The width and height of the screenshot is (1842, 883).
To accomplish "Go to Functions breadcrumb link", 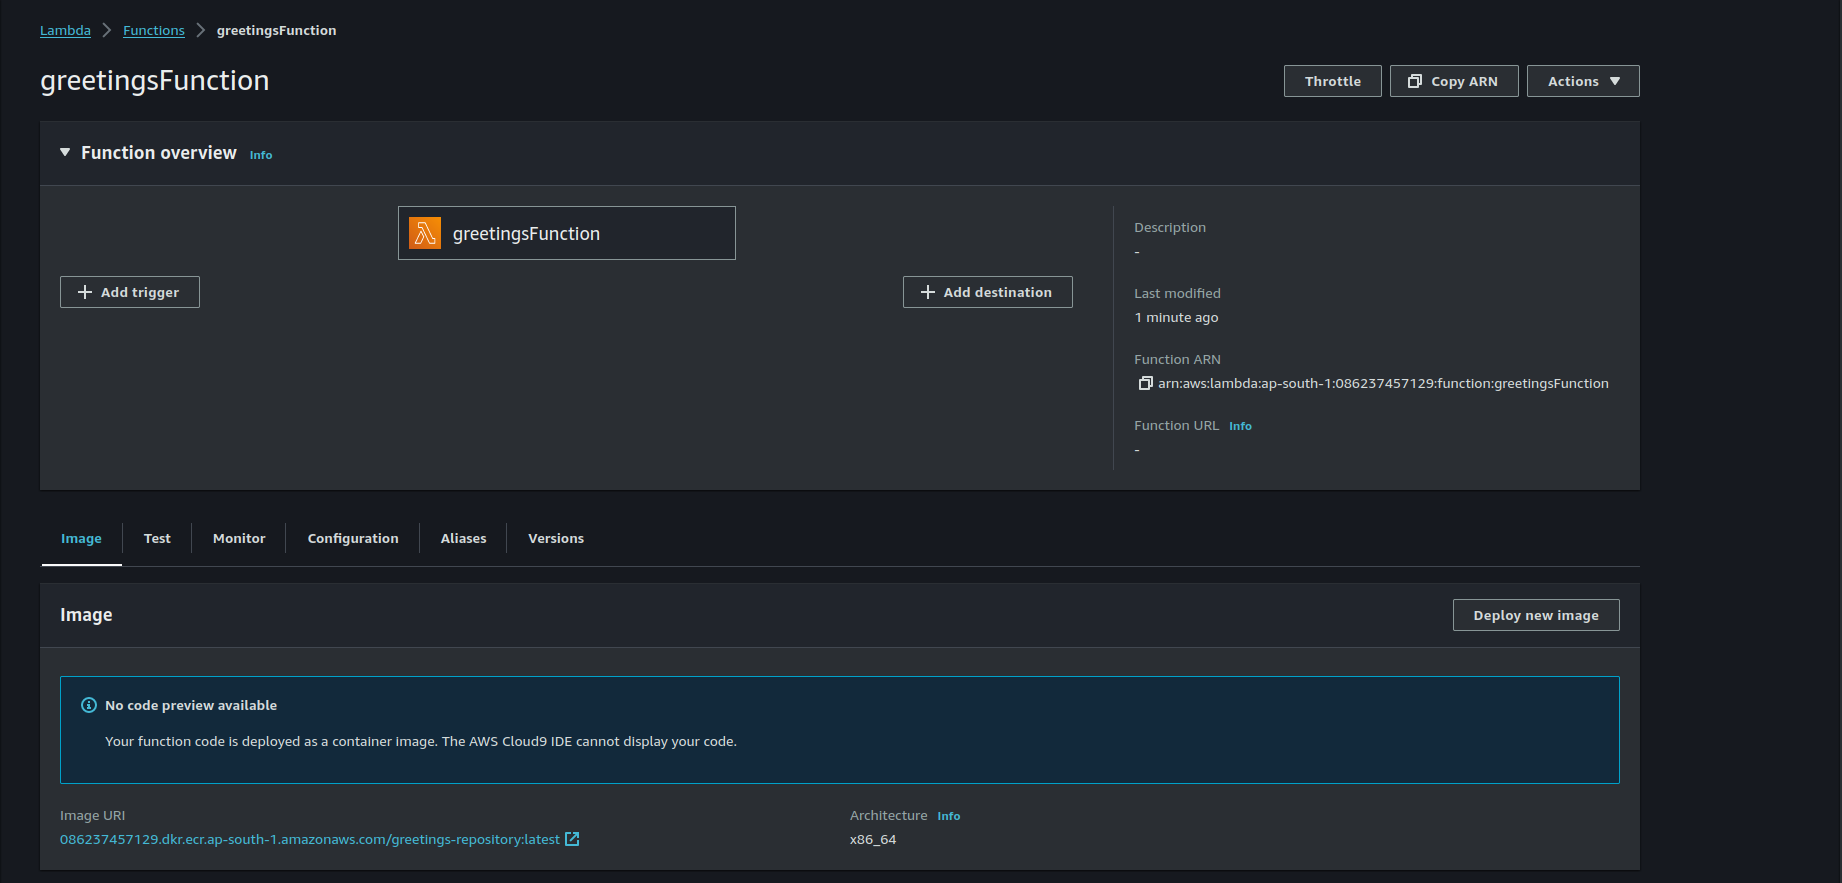I will (154, 30).
